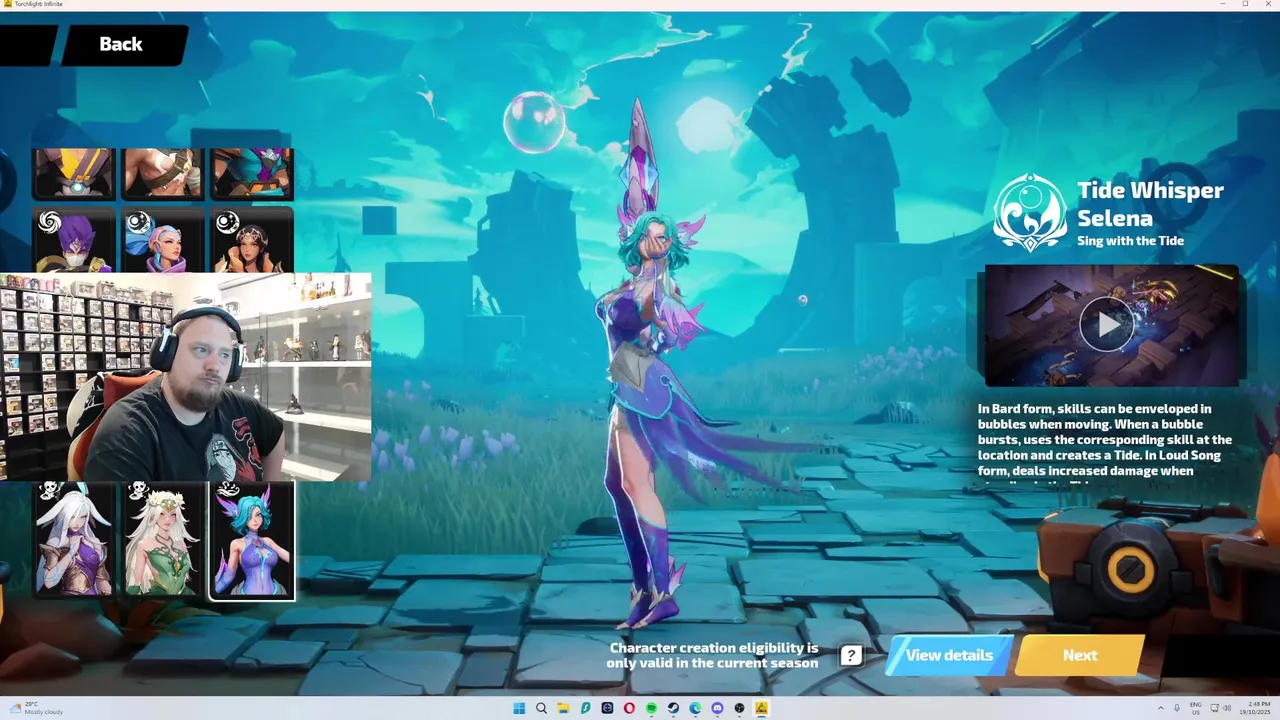The image size is (1280, 720).
Task: Open Windows Search from the taskbar
Action: 541,709
